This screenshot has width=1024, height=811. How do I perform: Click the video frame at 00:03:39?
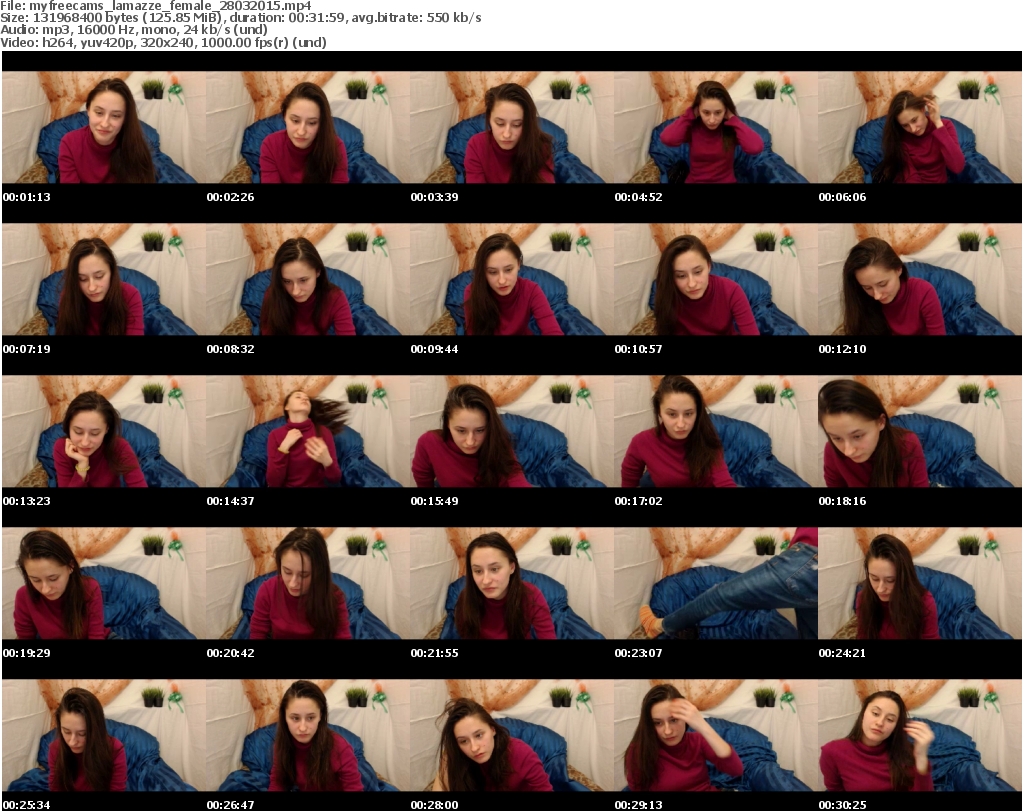coord(511,127)
